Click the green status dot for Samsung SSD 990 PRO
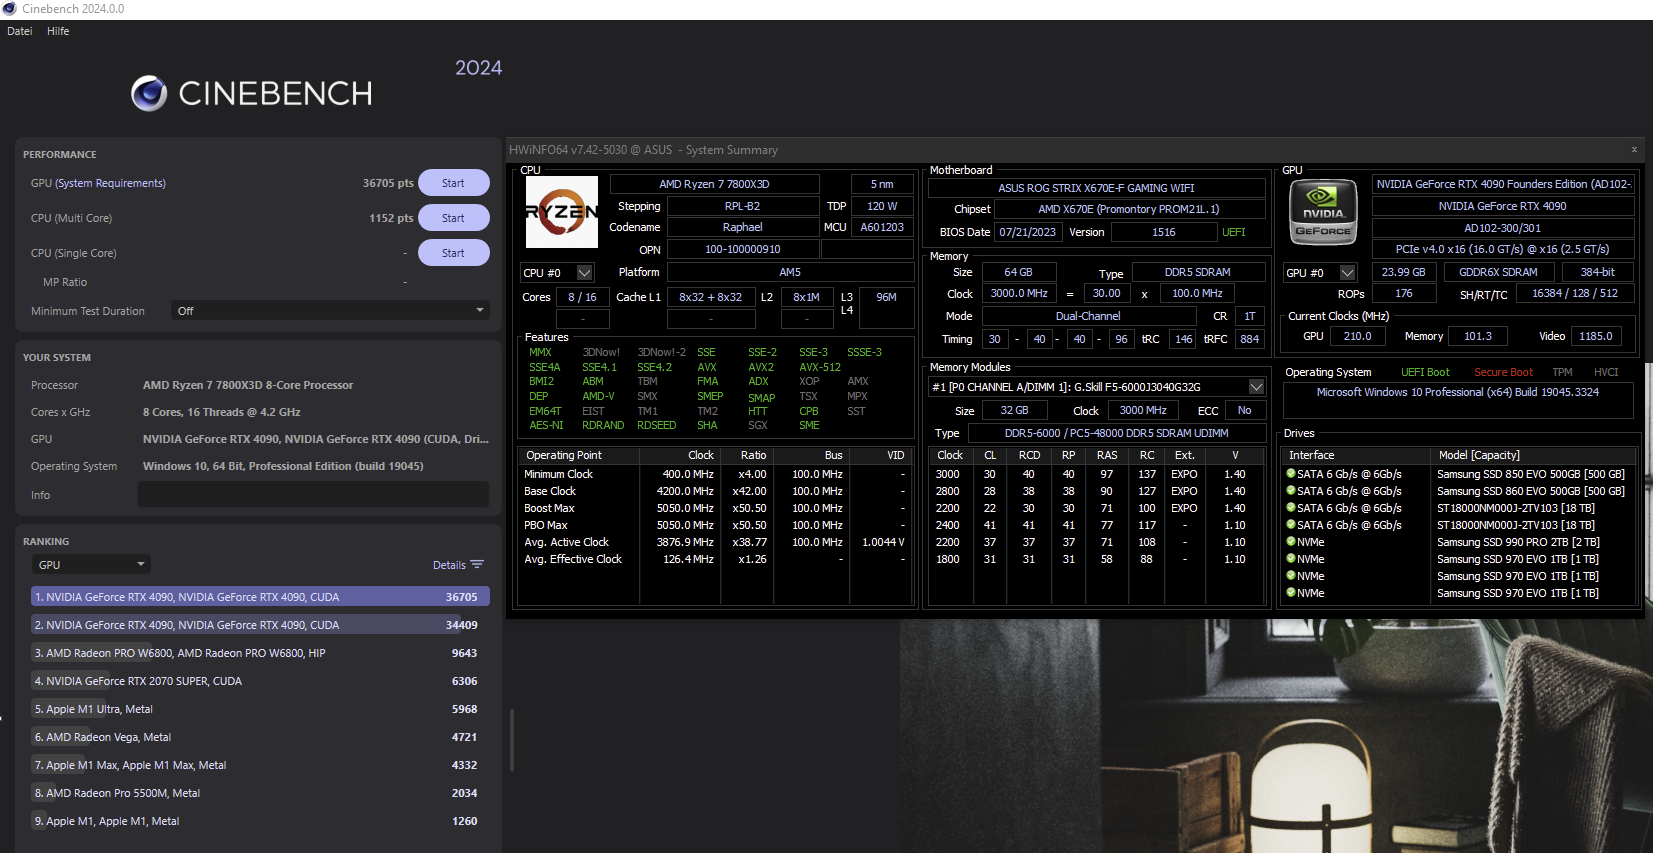The height and width of the screenshot is (853, 1653). click(1291, 542)
